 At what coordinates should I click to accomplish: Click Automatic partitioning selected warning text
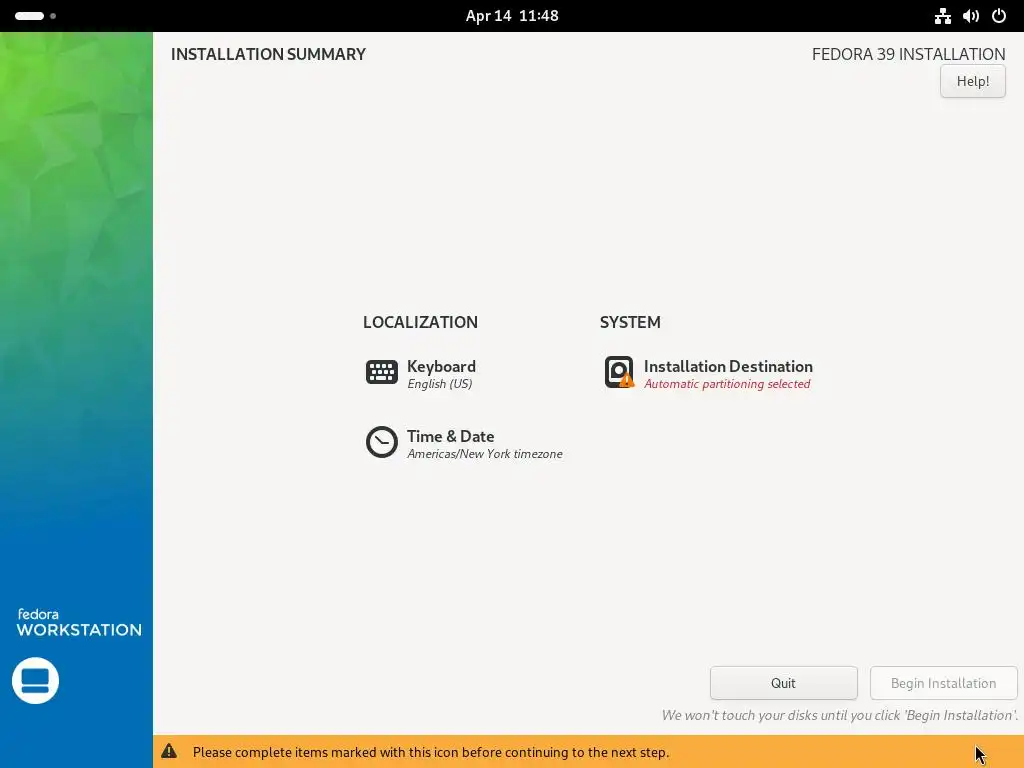727,384
